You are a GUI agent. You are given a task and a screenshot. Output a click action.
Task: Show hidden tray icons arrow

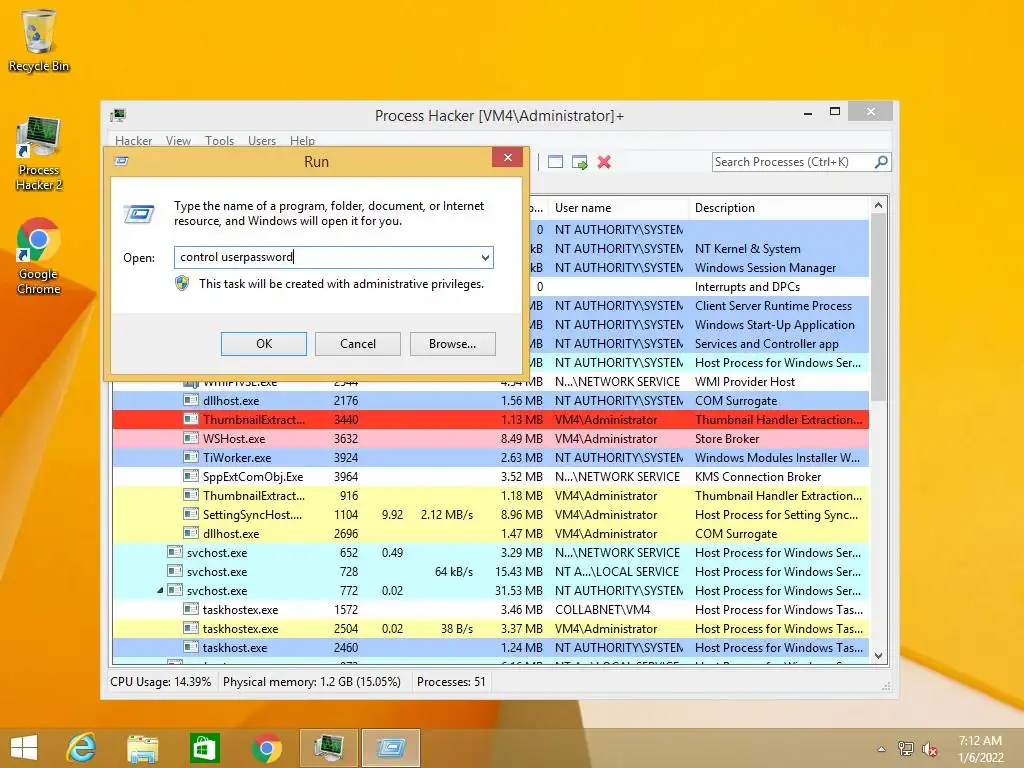tap(882, 749)
